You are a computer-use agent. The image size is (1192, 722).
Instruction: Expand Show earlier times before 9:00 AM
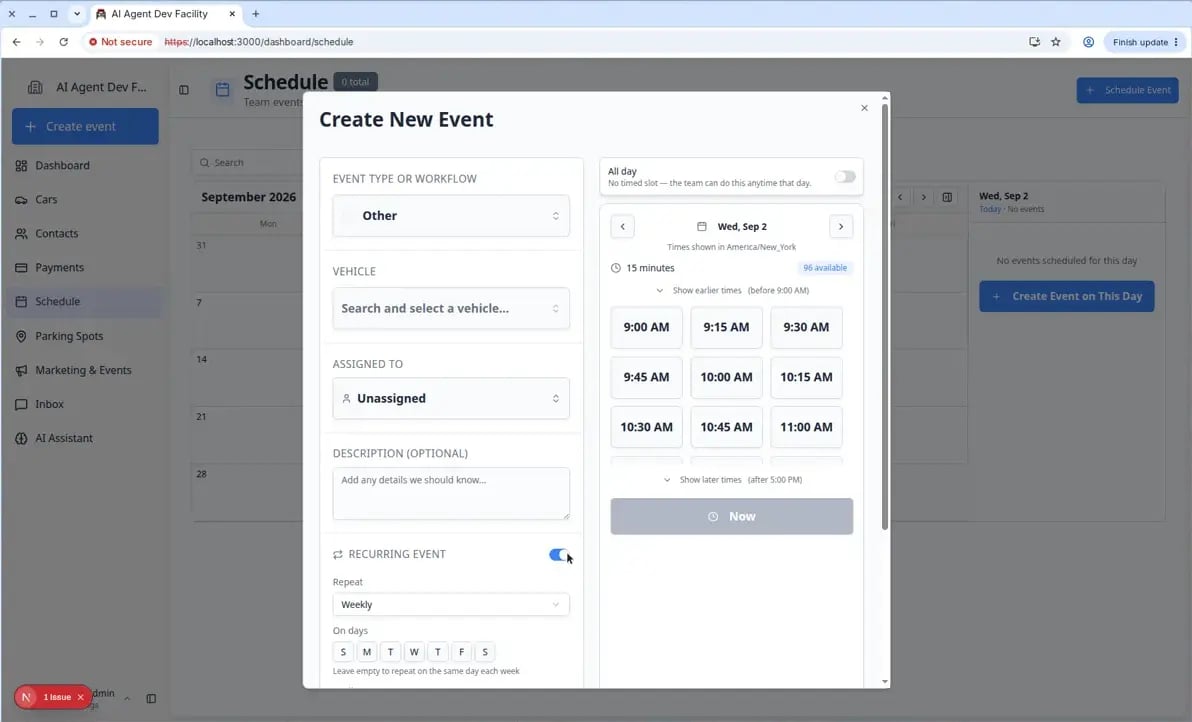click(732, 290)
